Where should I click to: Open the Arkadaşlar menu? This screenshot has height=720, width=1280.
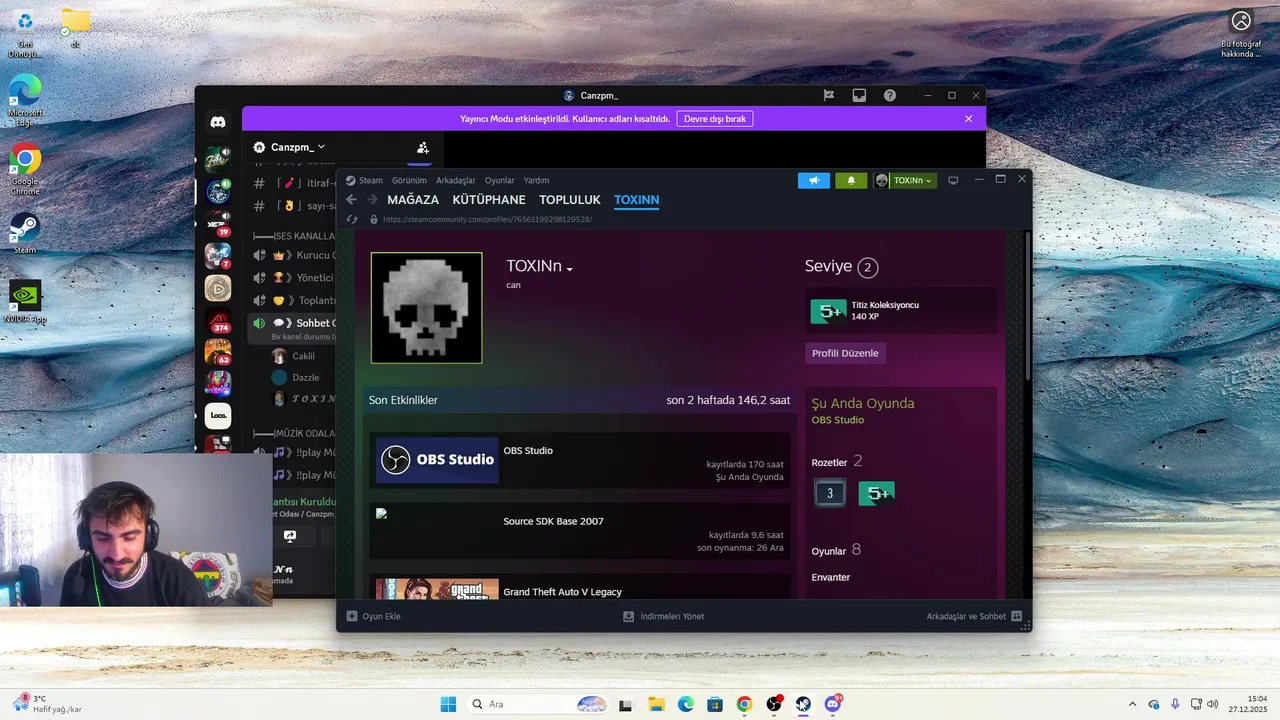tap(456, 180)
